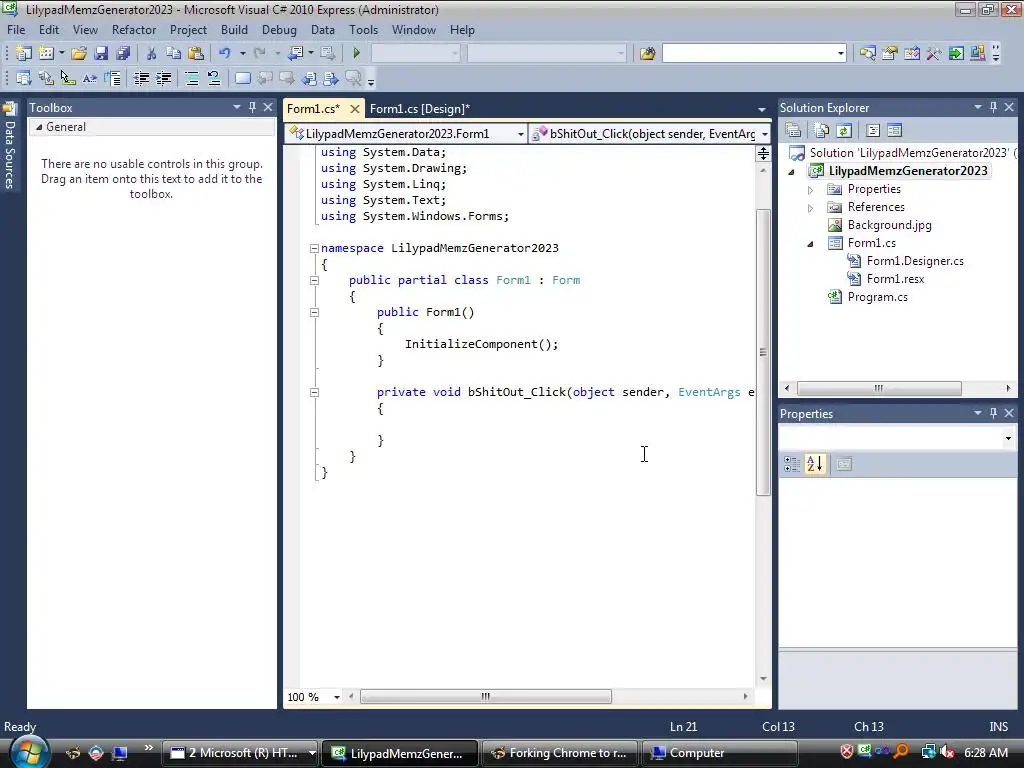The height and width of the screenshot is (768, 1024).
Task: Click the Navigate Backward icon
Action: [x=295, y=54]
